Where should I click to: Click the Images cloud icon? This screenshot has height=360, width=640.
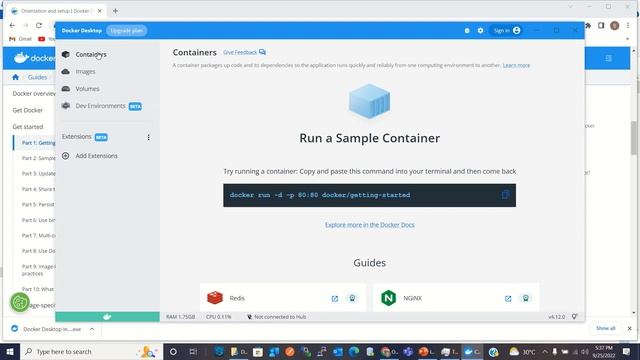point(65,71)
